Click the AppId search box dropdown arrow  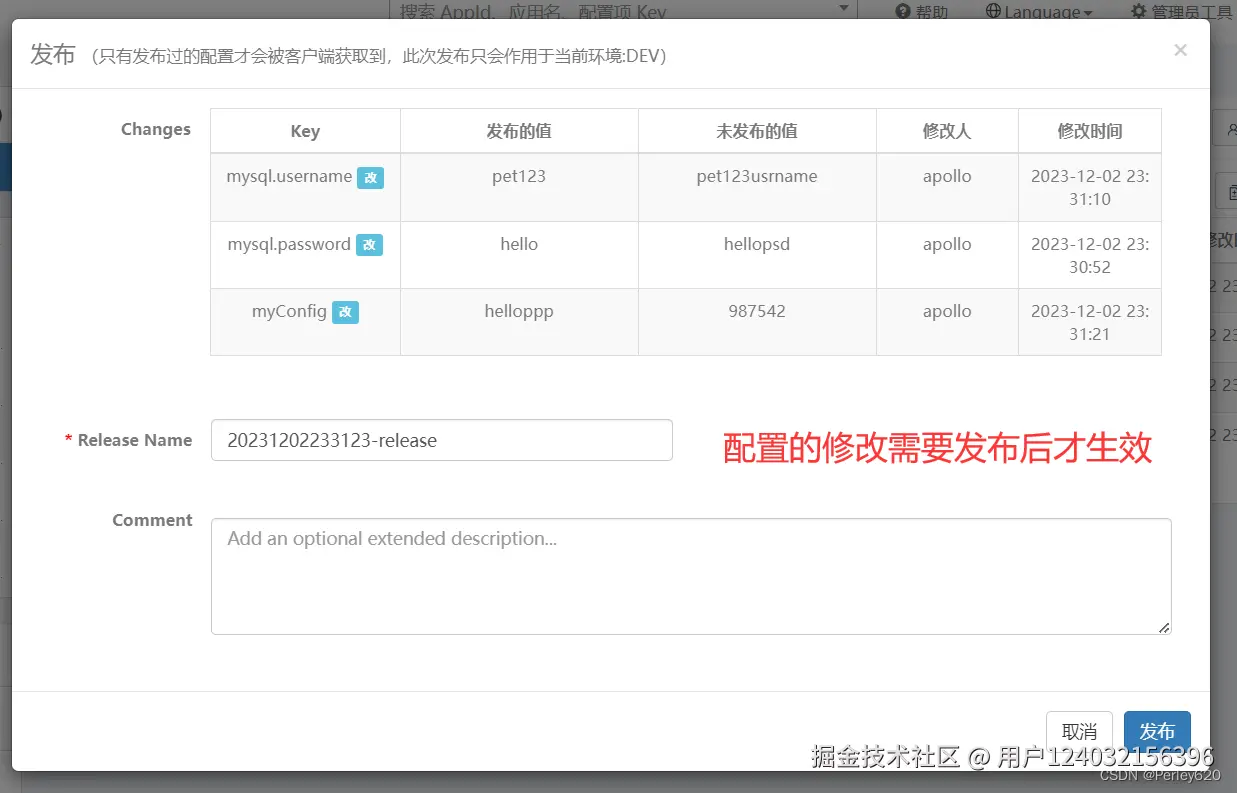pyautogui.click(x=844, y=9)
